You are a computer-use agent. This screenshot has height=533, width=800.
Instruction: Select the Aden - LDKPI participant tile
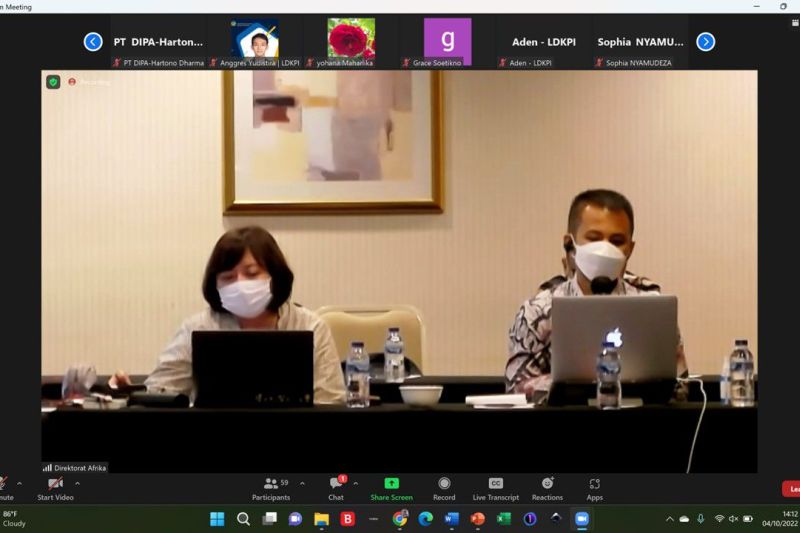544,42
